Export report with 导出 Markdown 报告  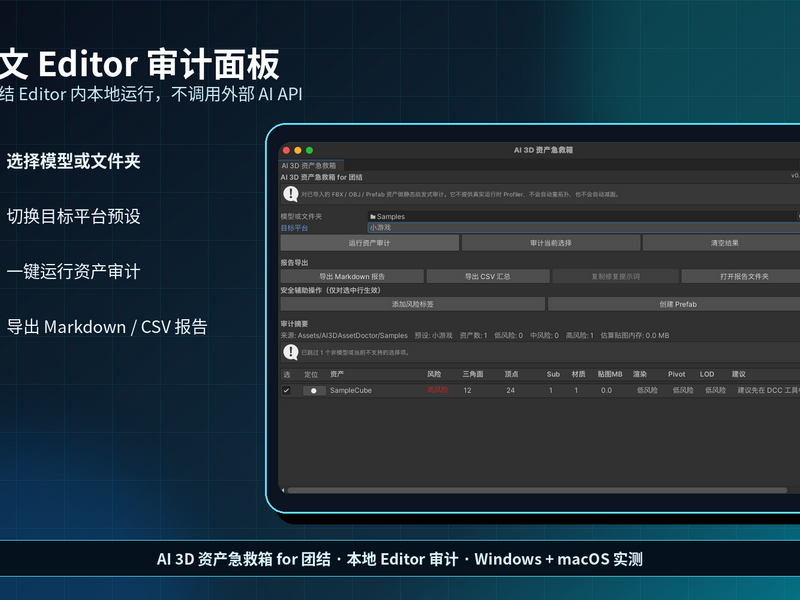[x=352, y=277]
